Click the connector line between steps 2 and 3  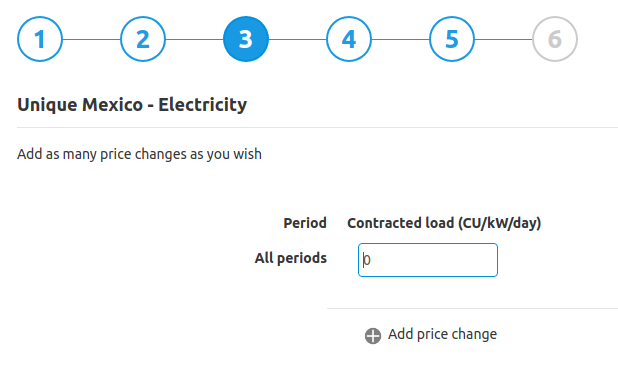coord(194,39)
